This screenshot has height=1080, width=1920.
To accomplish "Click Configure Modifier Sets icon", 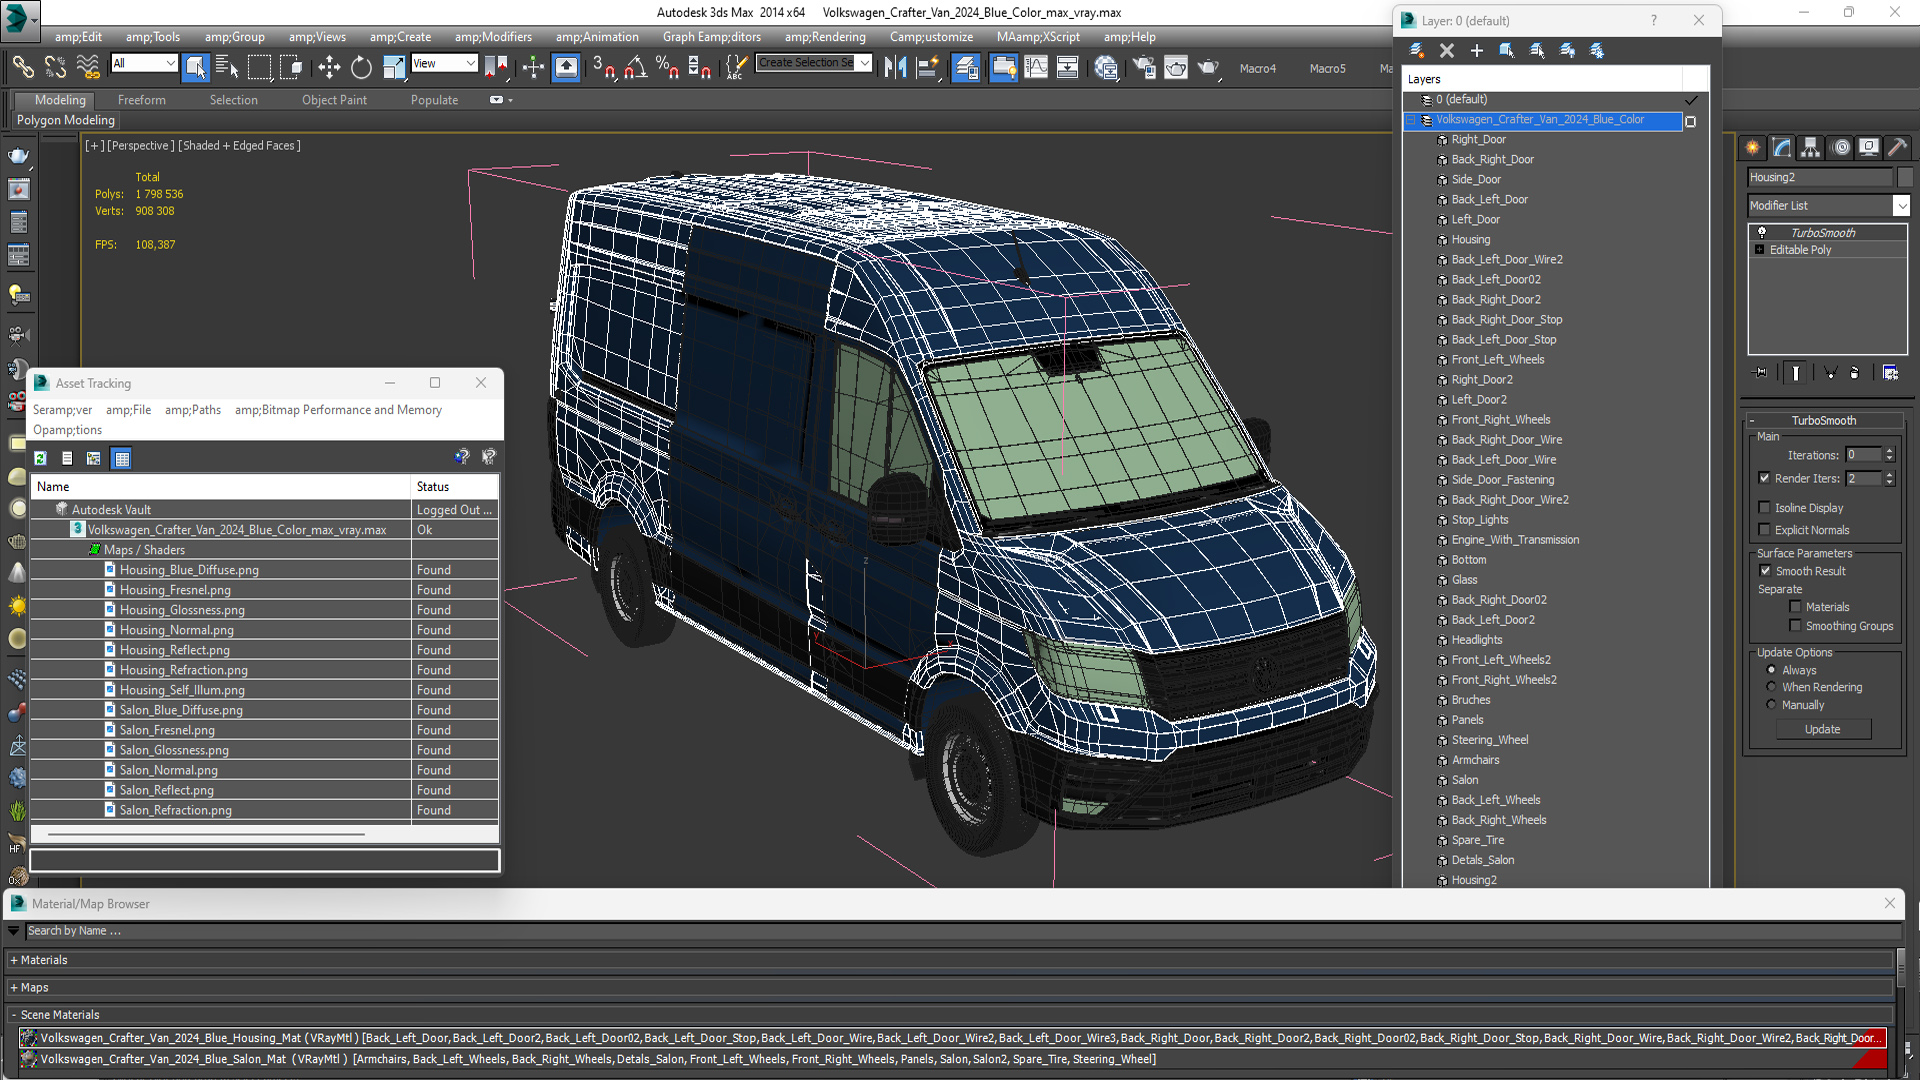I will point(1890,372).
